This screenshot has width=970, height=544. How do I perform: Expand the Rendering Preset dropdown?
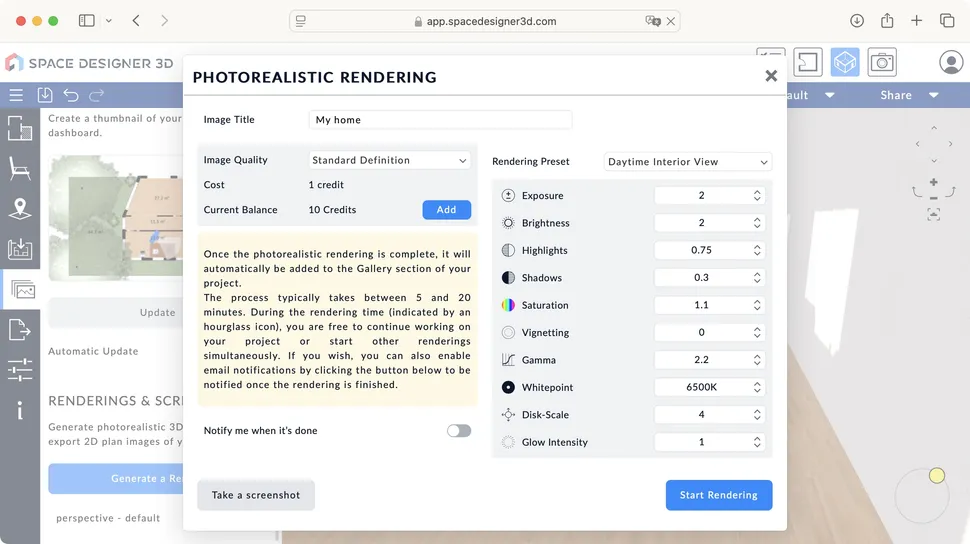[x=688, y=162]
